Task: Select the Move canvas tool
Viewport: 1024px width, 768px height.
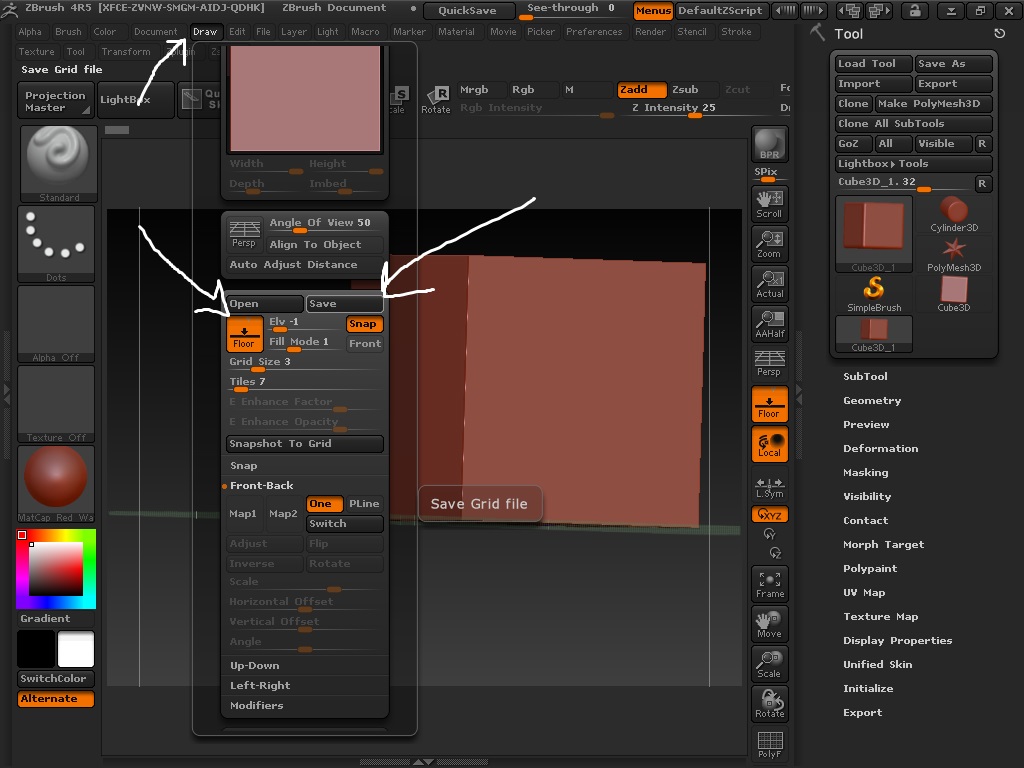Action: point(769,624)
